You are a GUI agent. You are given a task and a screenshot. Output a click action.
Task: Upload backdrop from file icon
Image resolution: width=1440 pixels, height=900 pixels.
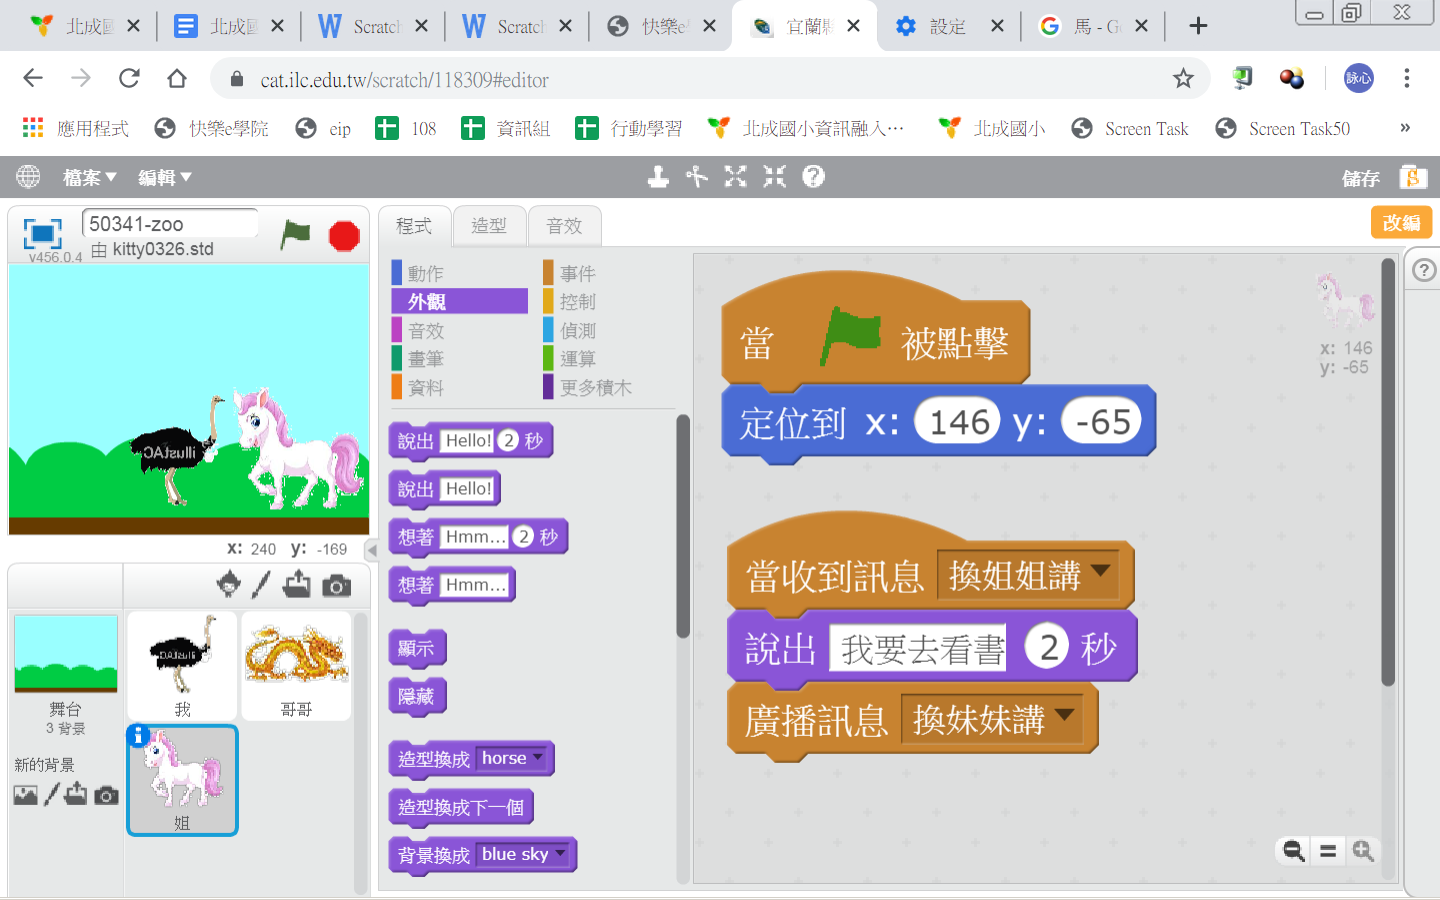[x=76, y=795]
